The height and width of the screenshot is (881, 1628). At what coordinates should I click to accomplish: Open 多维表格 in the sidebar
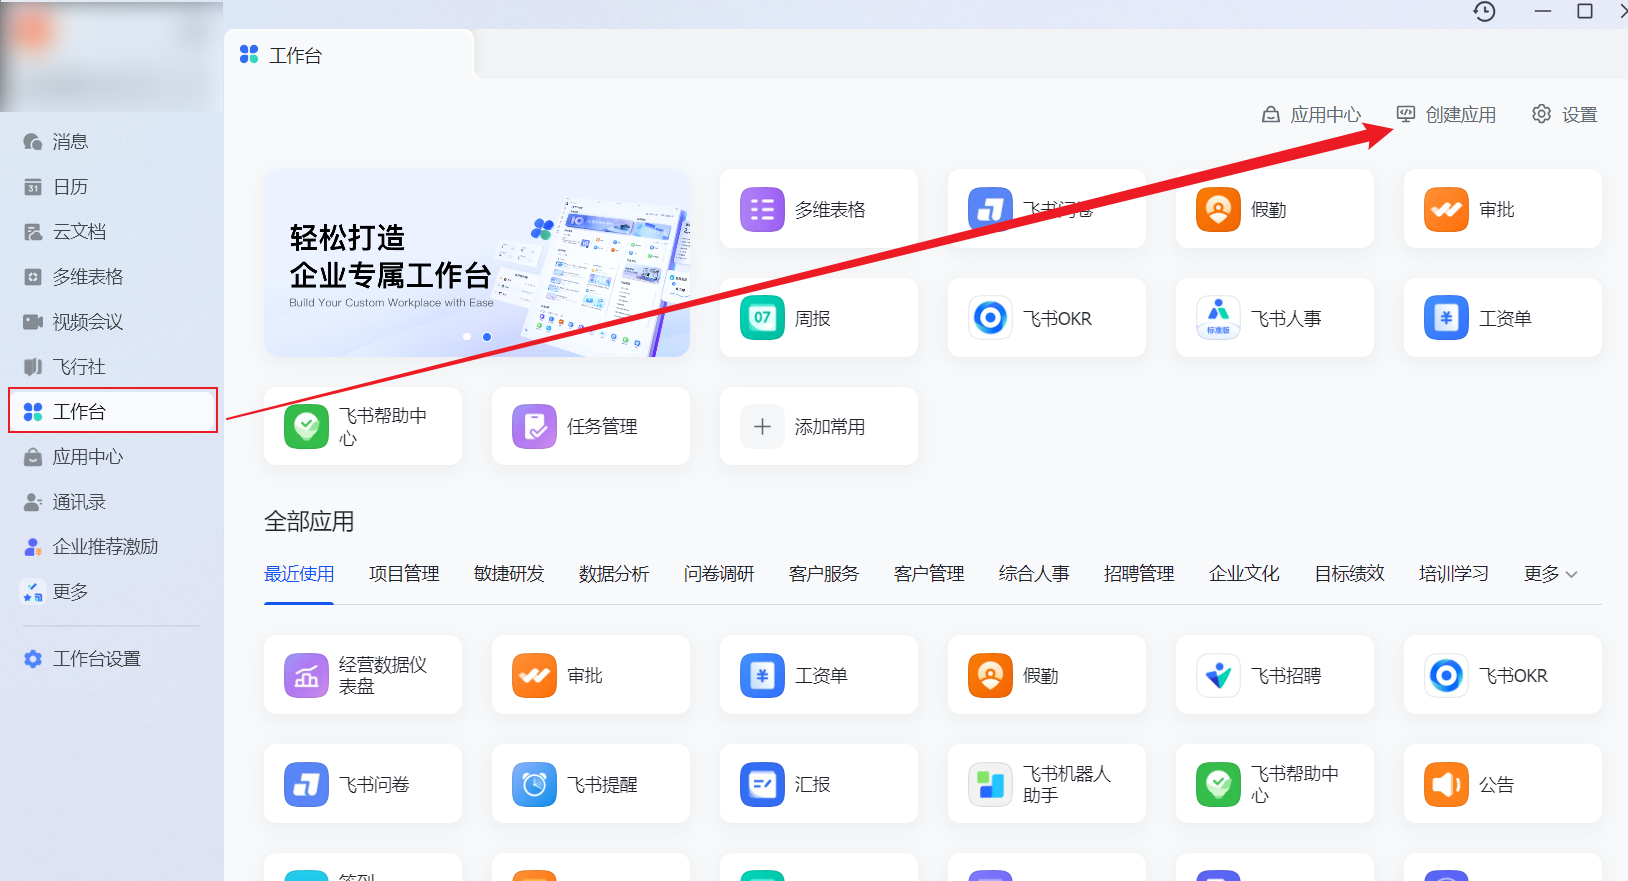112,276
